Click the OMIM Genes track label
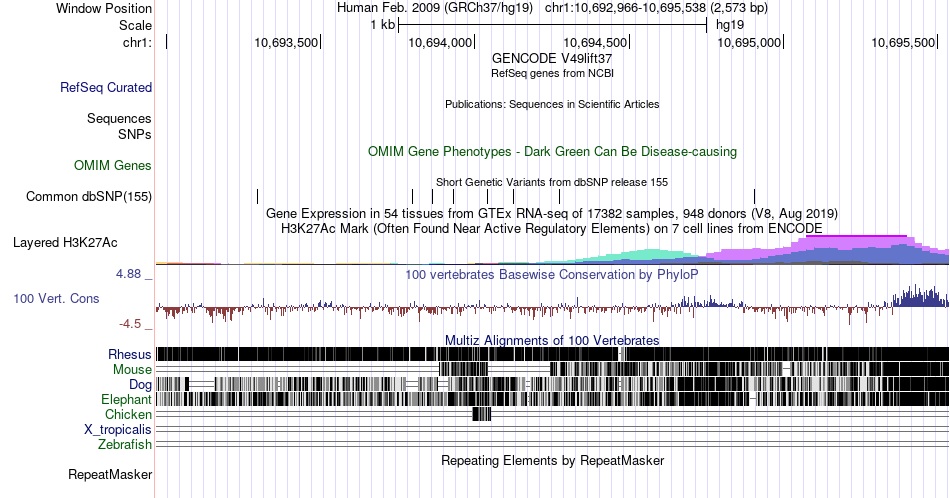This screenshot has width=950, height=498. 113,165
